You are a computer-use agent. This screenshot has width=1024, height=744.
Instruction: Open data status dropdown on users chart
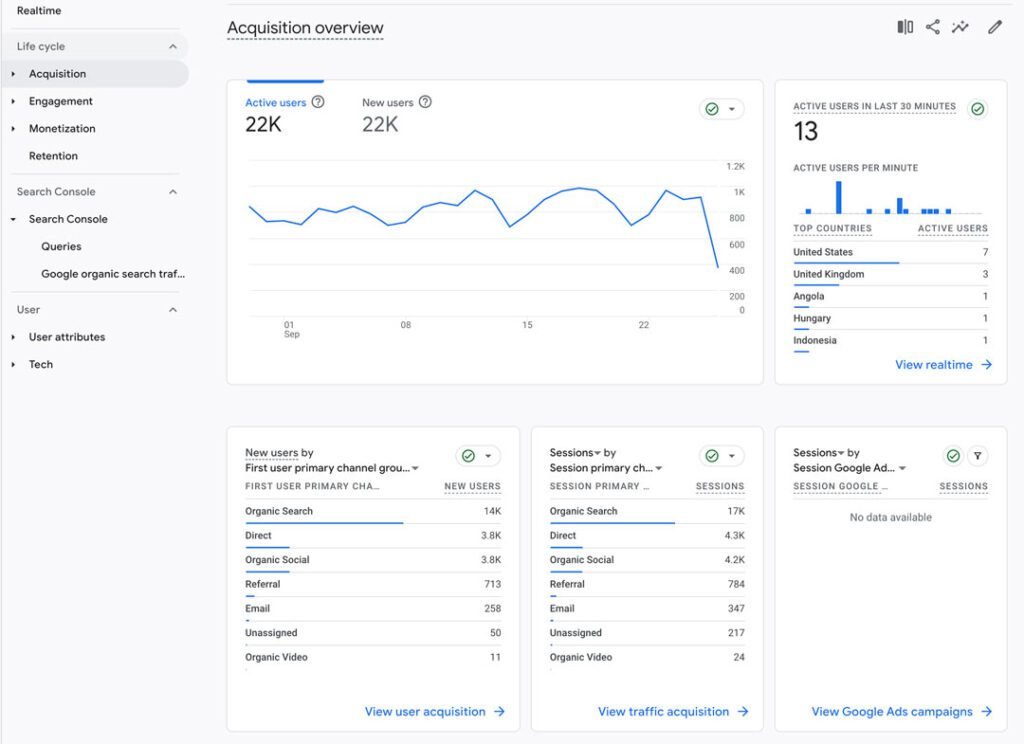click(721, 109)
